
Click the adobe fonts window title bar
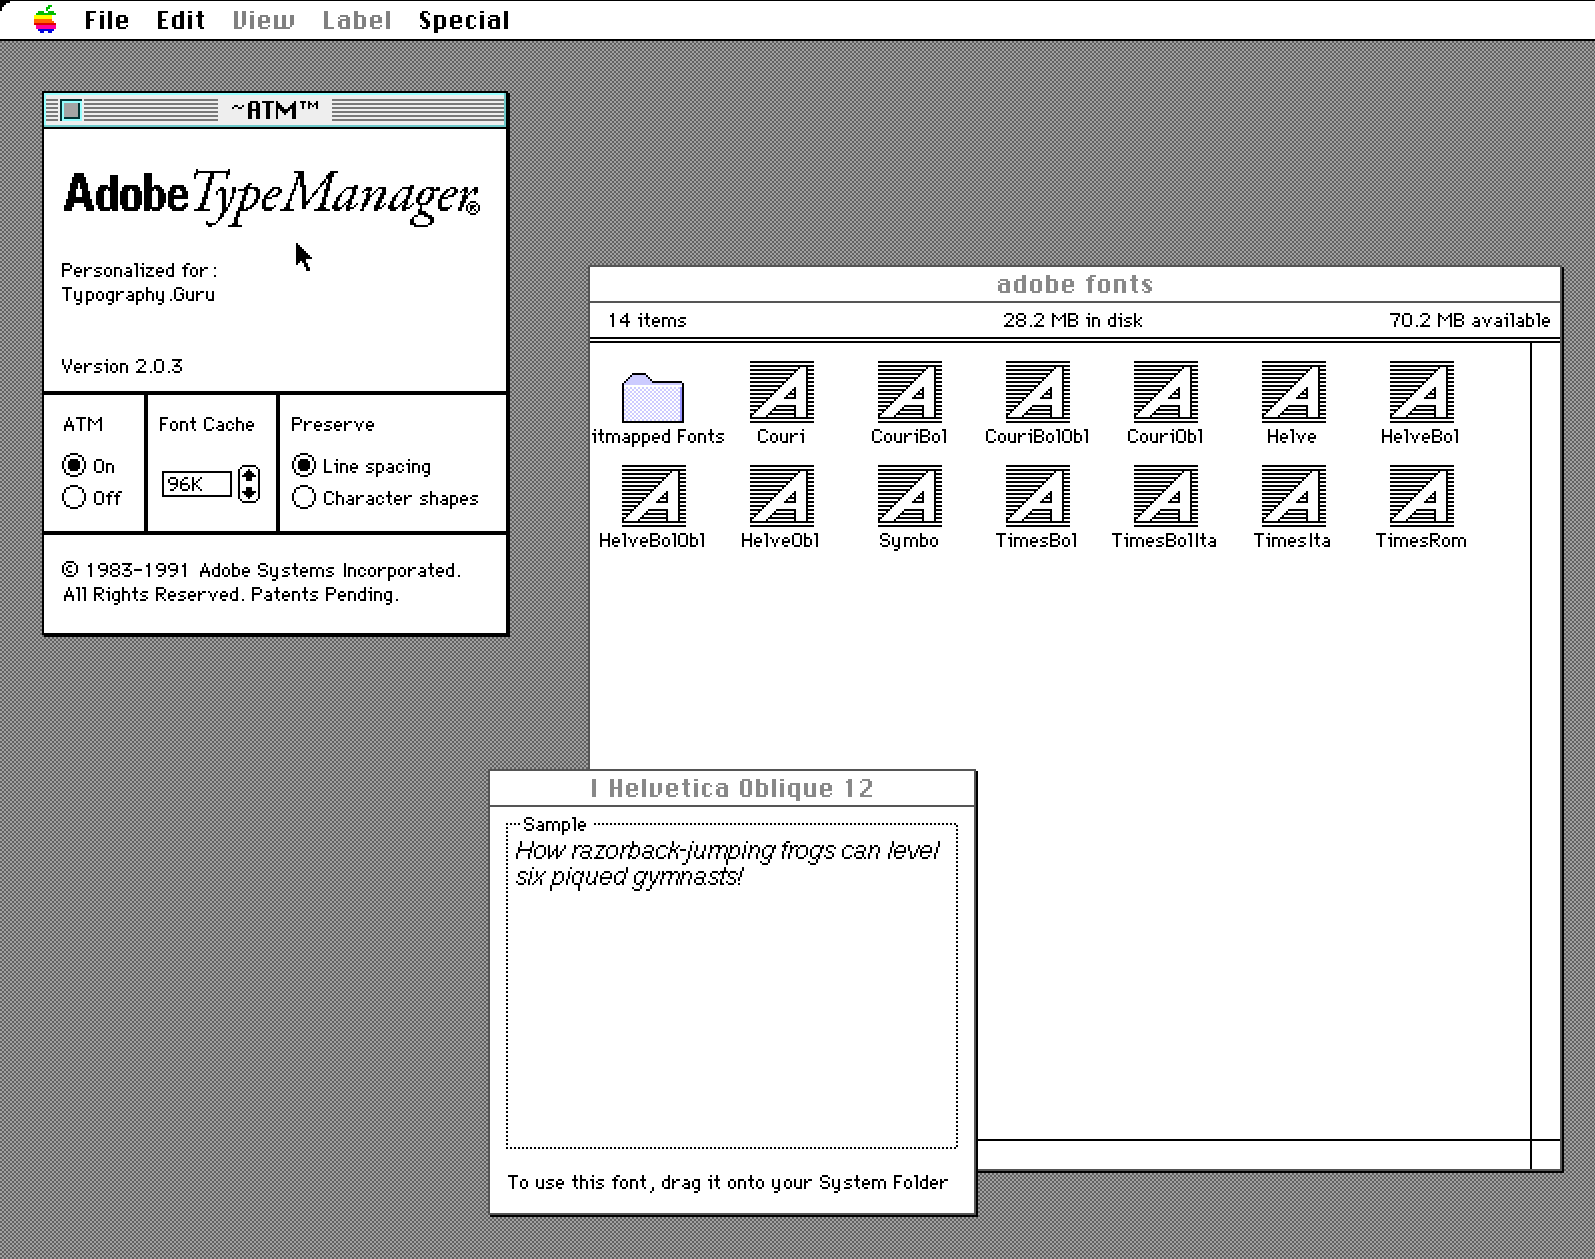point(1075,284)
